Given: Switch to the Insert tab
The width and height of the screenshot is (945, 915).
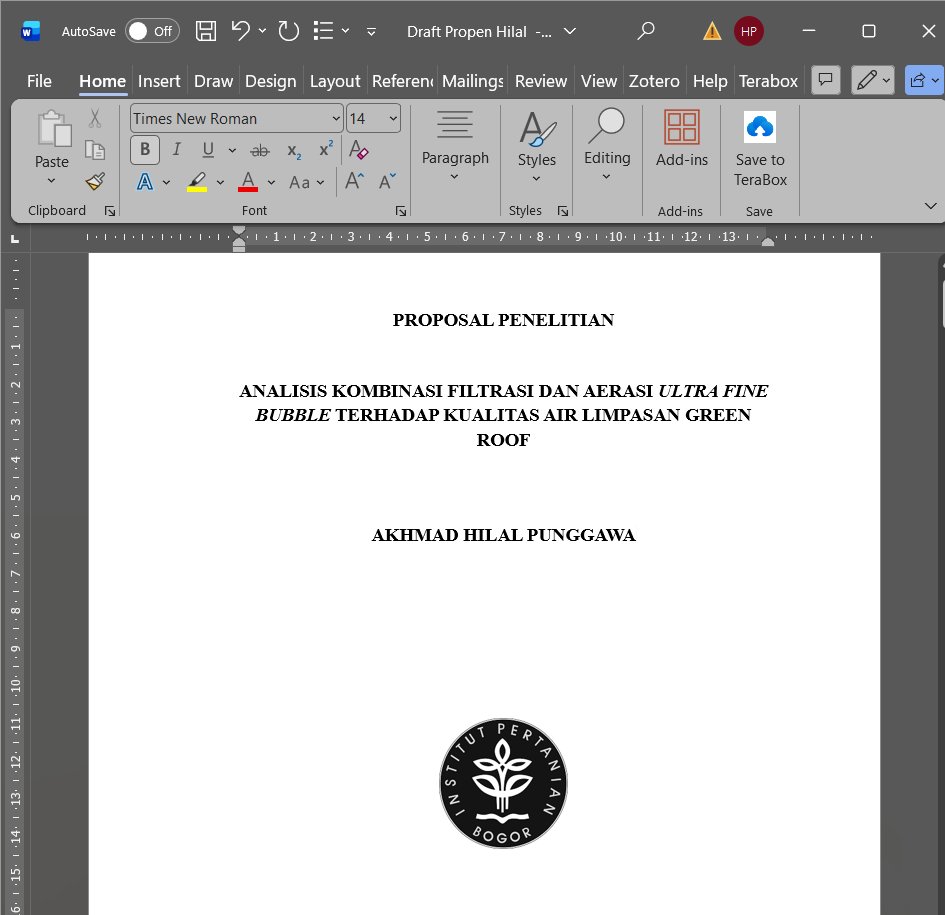Looking at the screenshot, I should pyautogui.click(x=159, y=81).
